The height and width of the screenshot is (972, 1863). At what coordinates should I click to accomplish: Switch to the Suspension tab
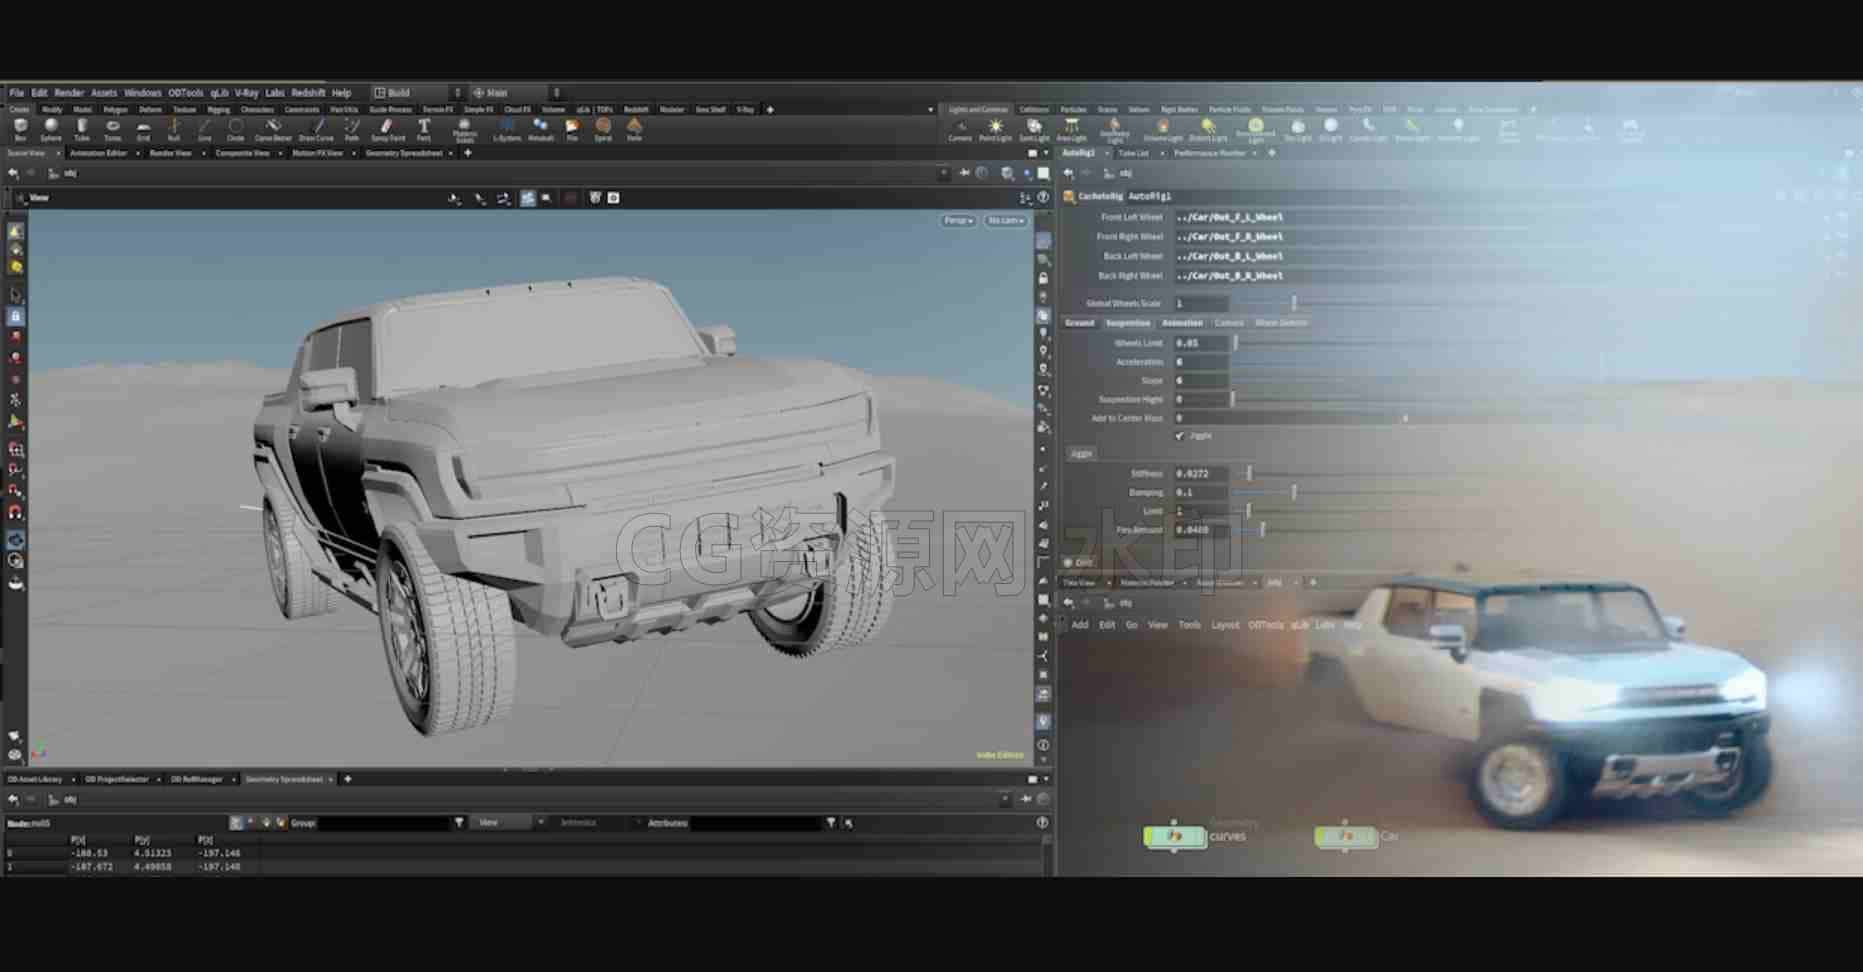click(x=1128, y=323)
